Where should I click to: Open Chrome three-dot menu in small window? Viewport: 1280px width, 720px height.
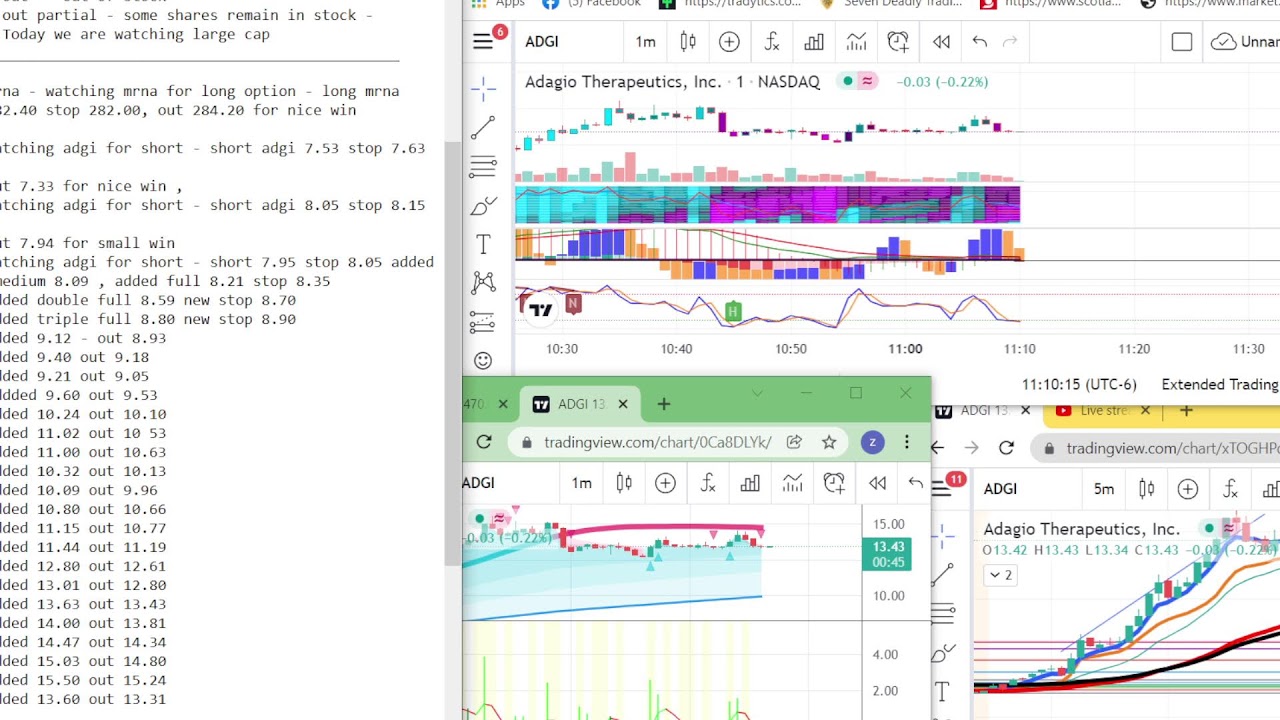point(907,442)
